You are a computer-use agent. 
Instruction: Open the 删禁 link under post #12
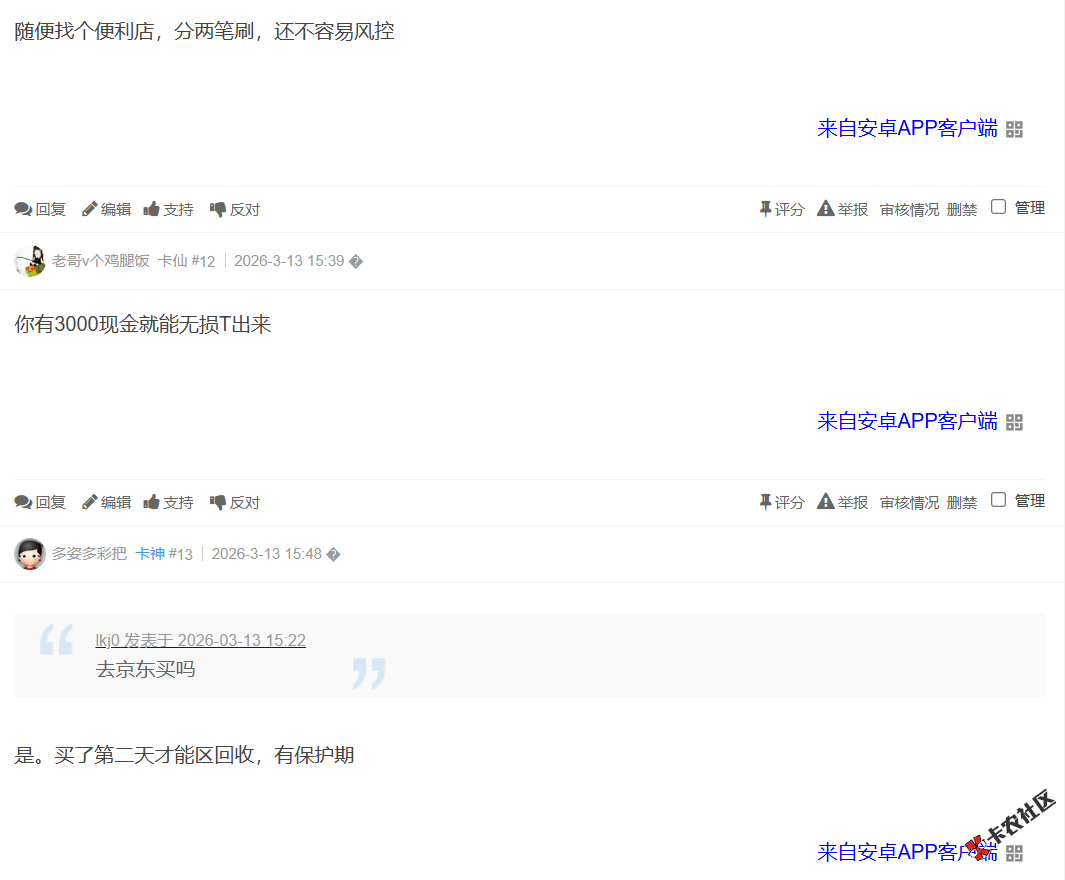961,501
